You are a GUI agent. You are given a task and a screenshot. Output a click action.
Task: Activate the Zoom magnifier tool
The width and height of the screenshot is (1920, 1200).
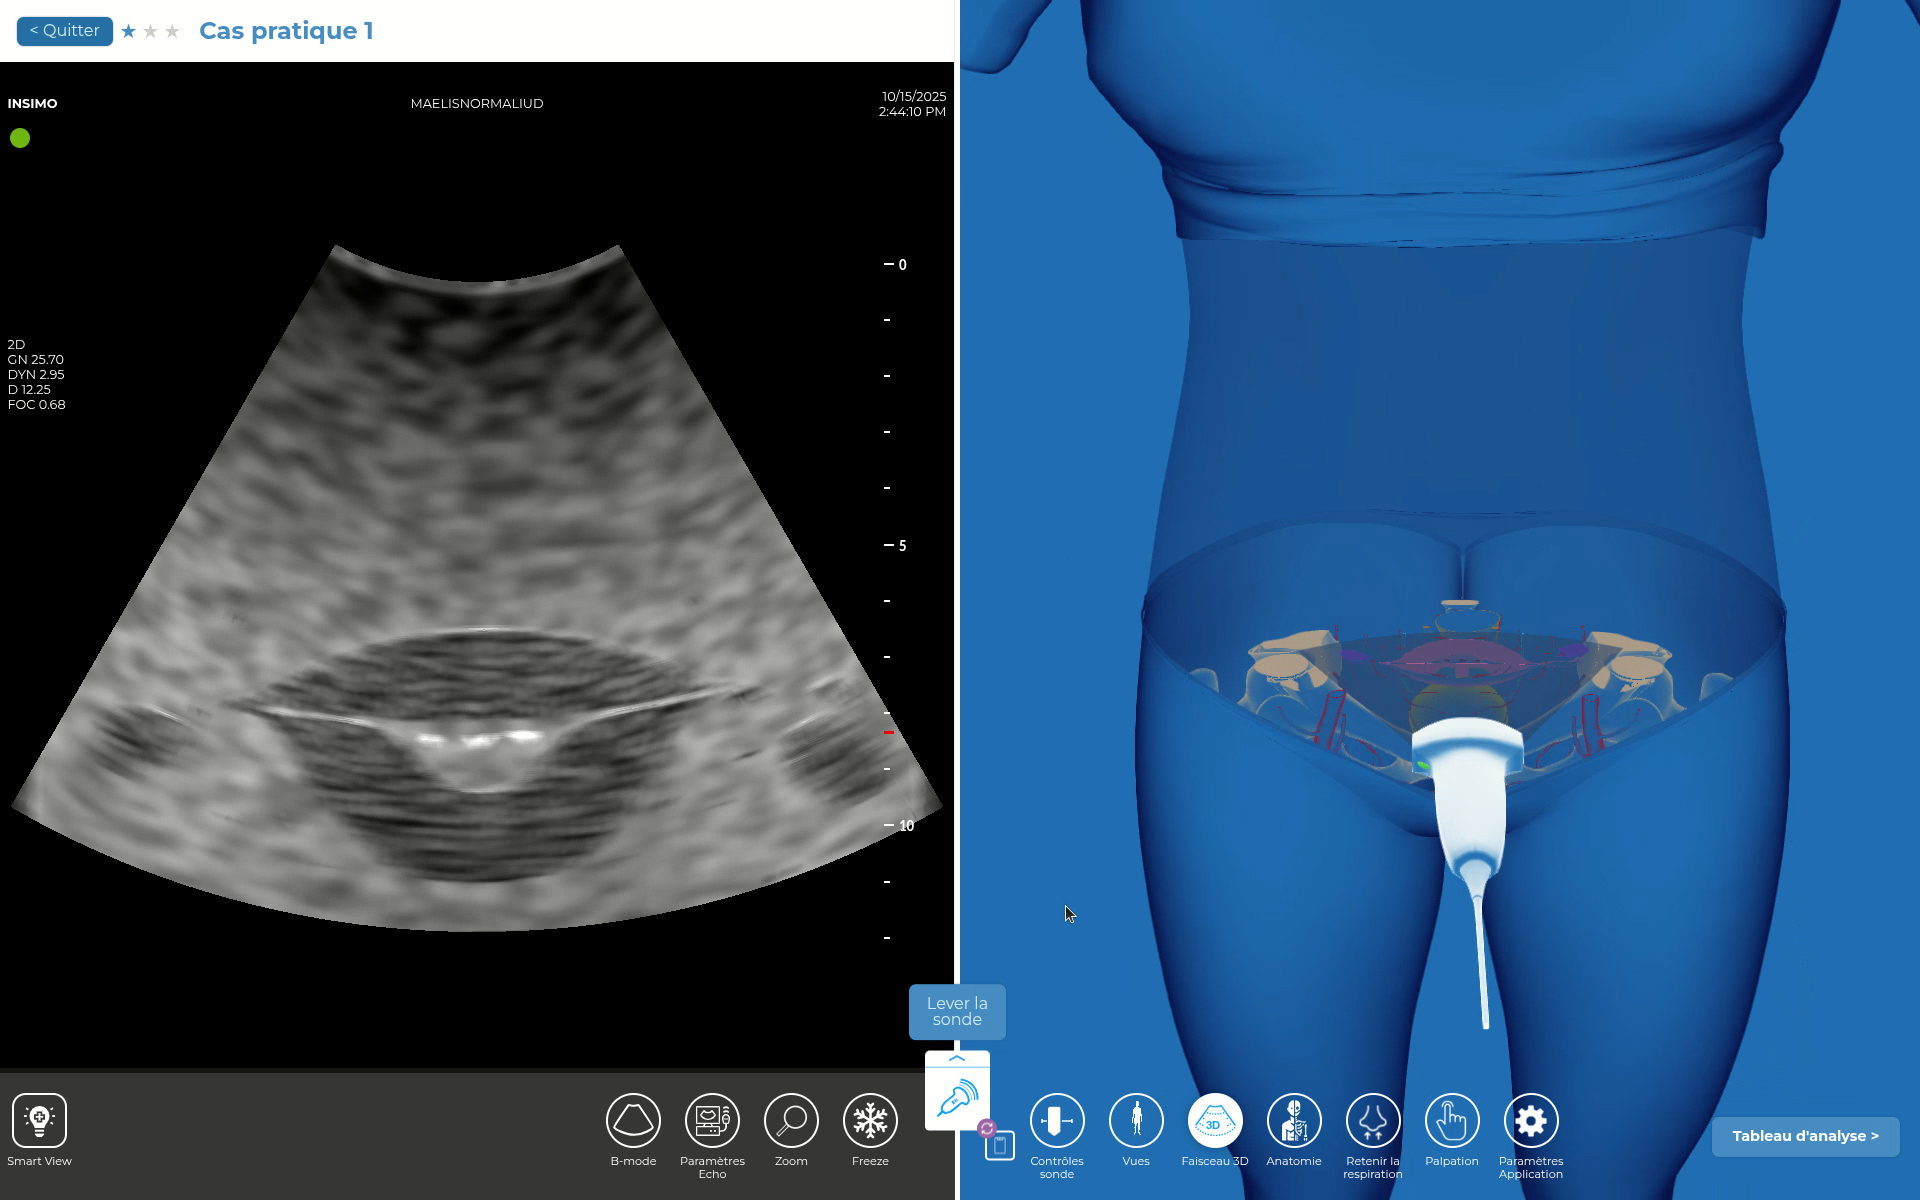point(791,1121)
